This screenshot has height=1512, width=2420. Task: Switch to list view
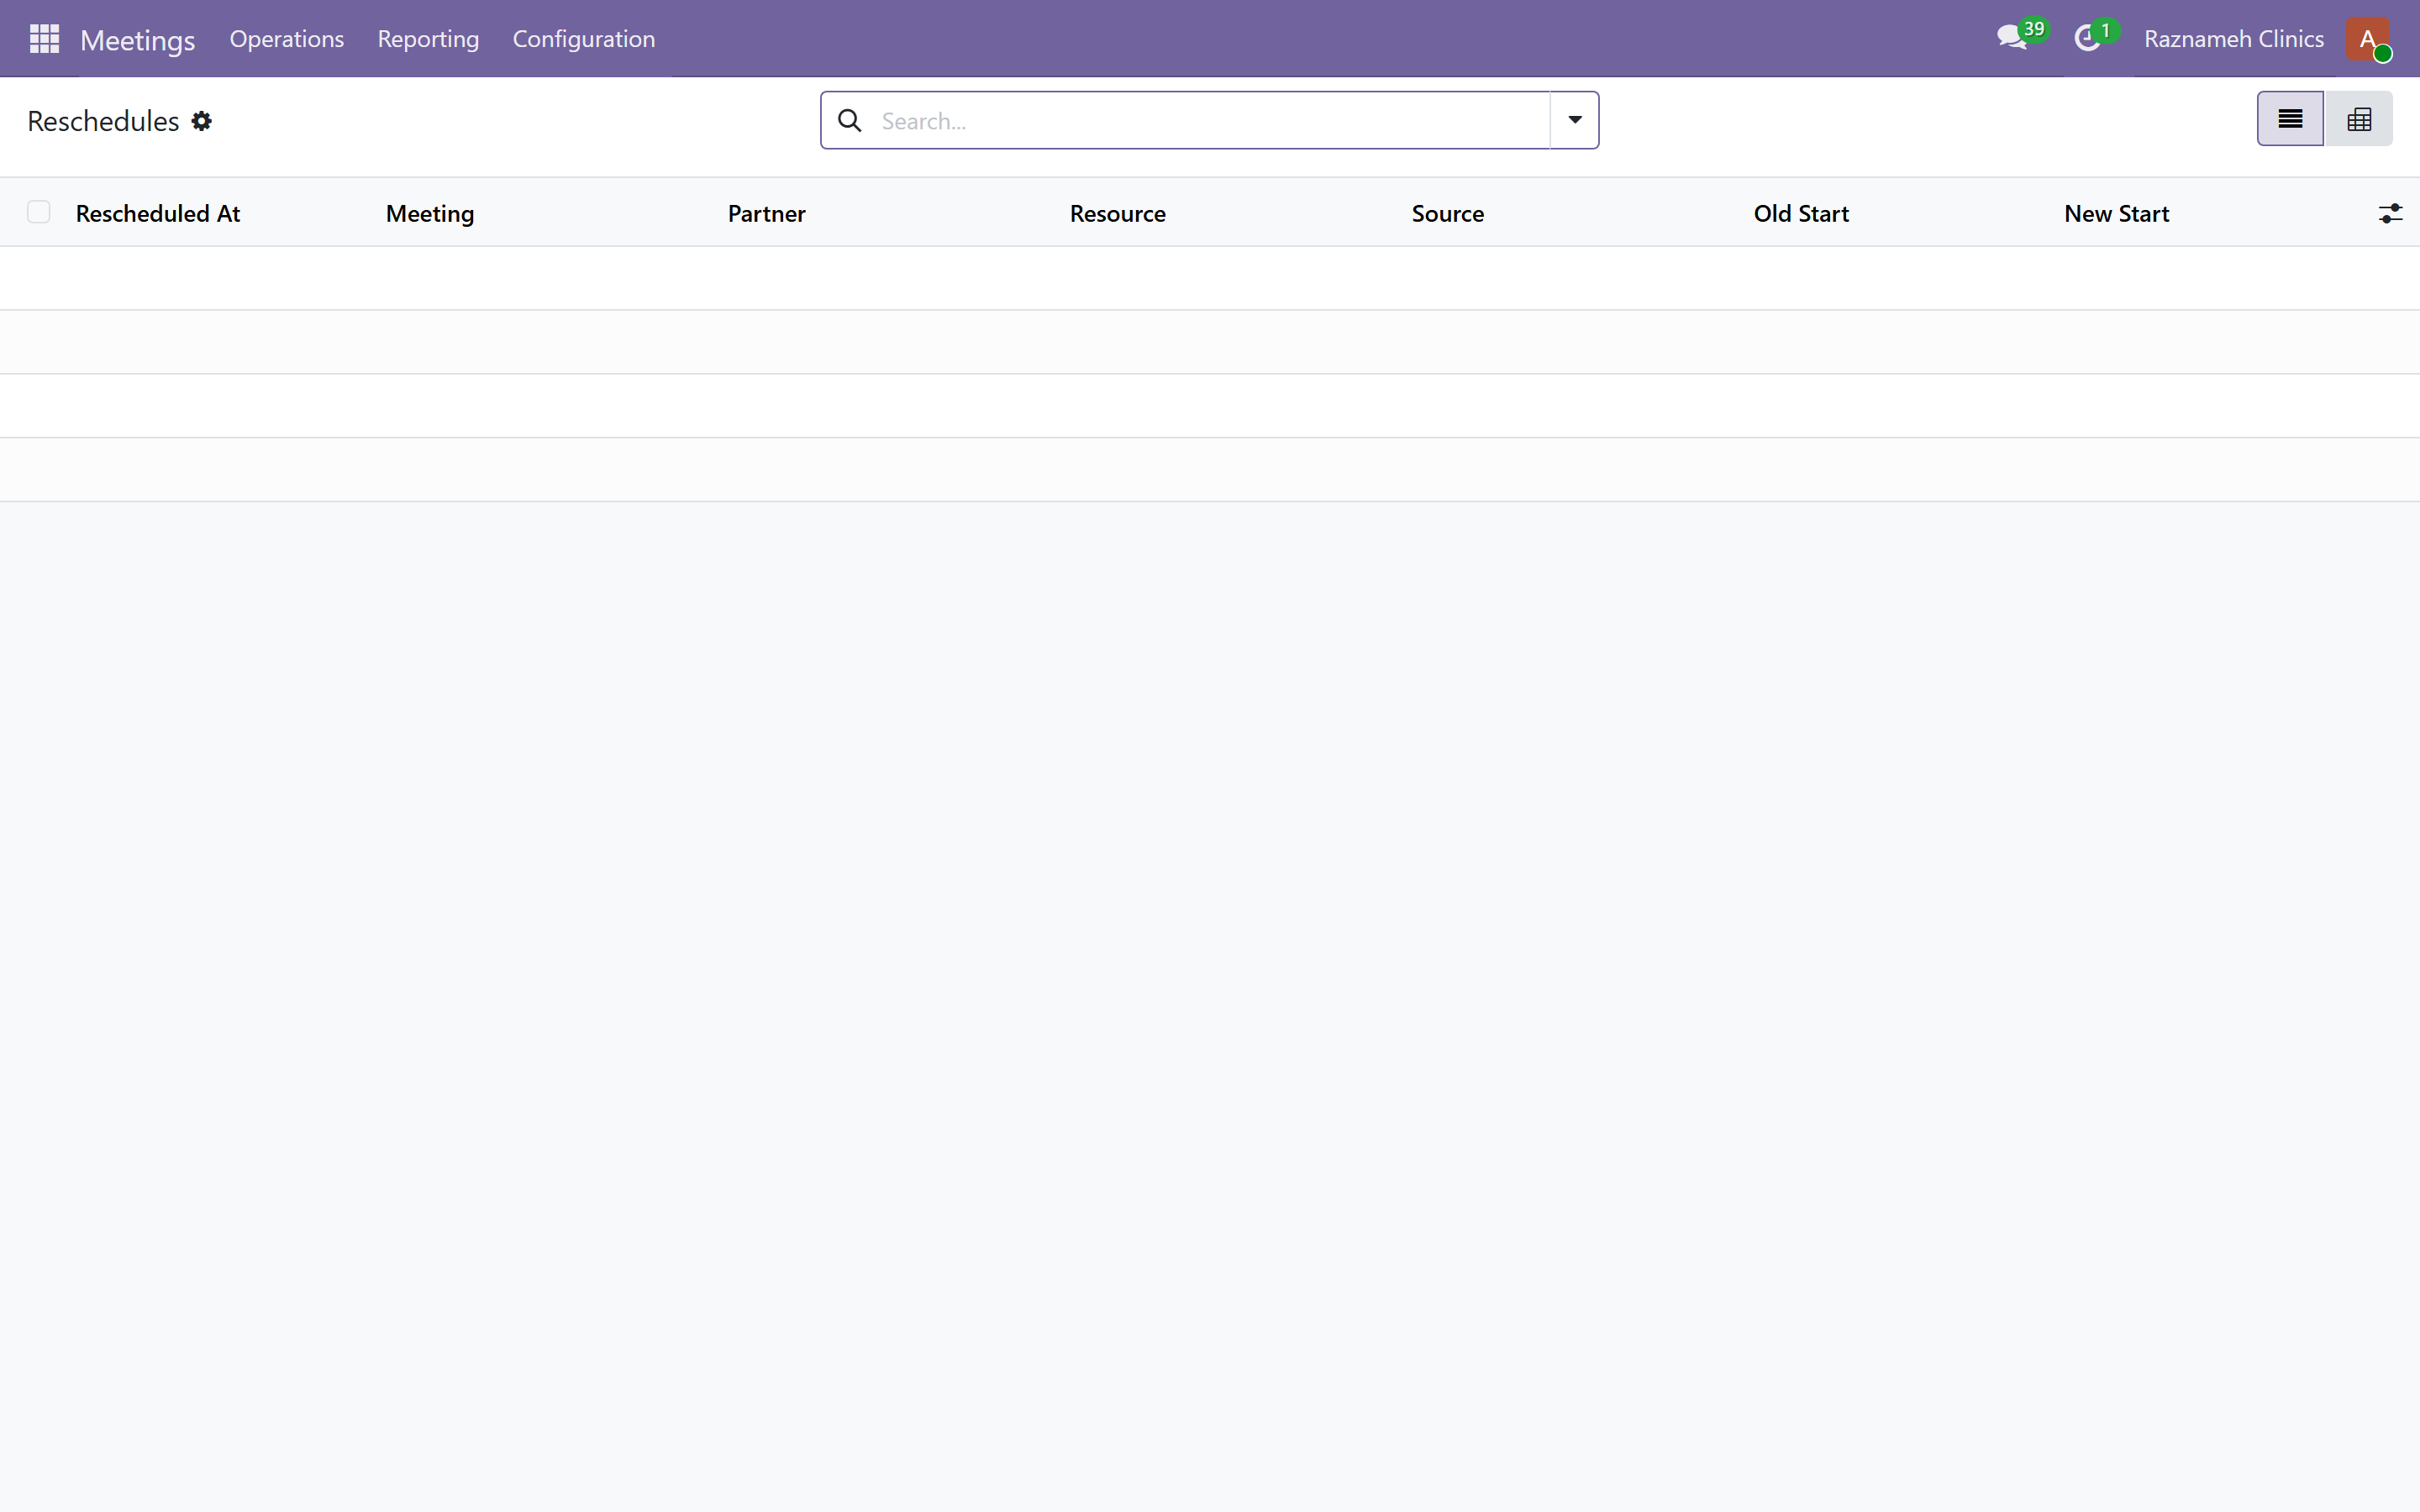pos(2290,119)
